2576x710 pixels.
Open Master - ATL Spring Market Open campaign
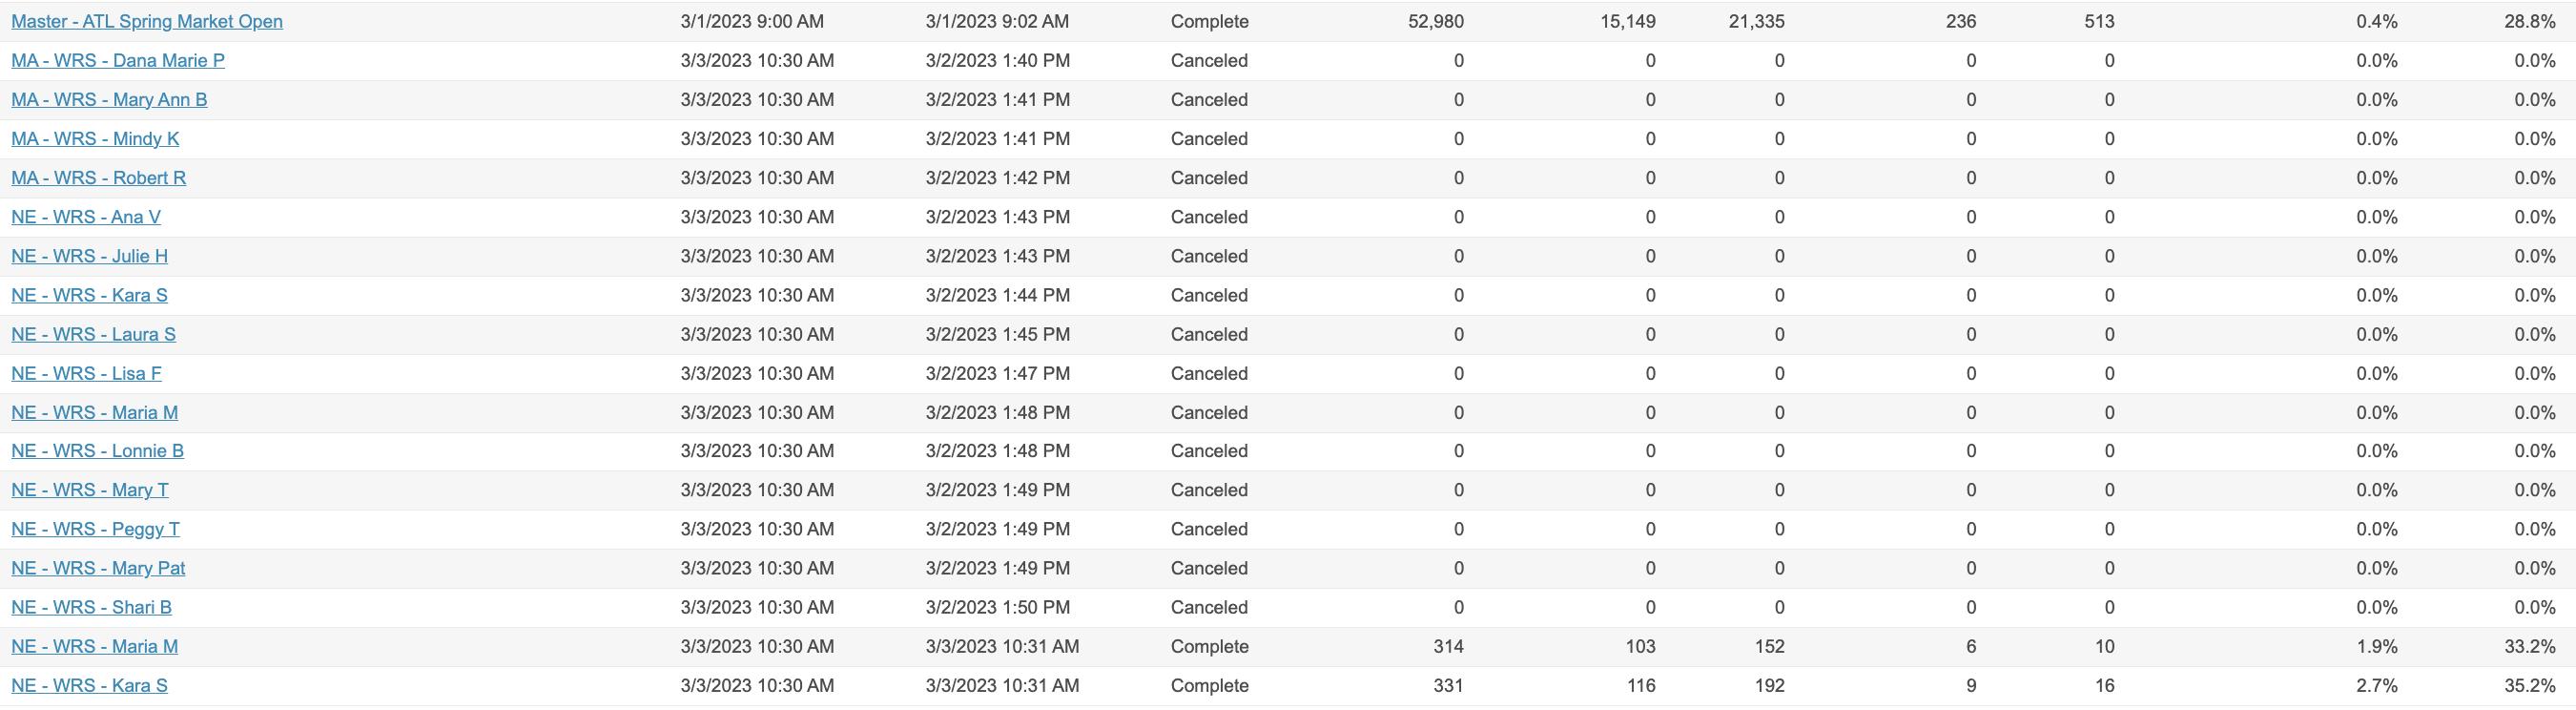point(147,21)
